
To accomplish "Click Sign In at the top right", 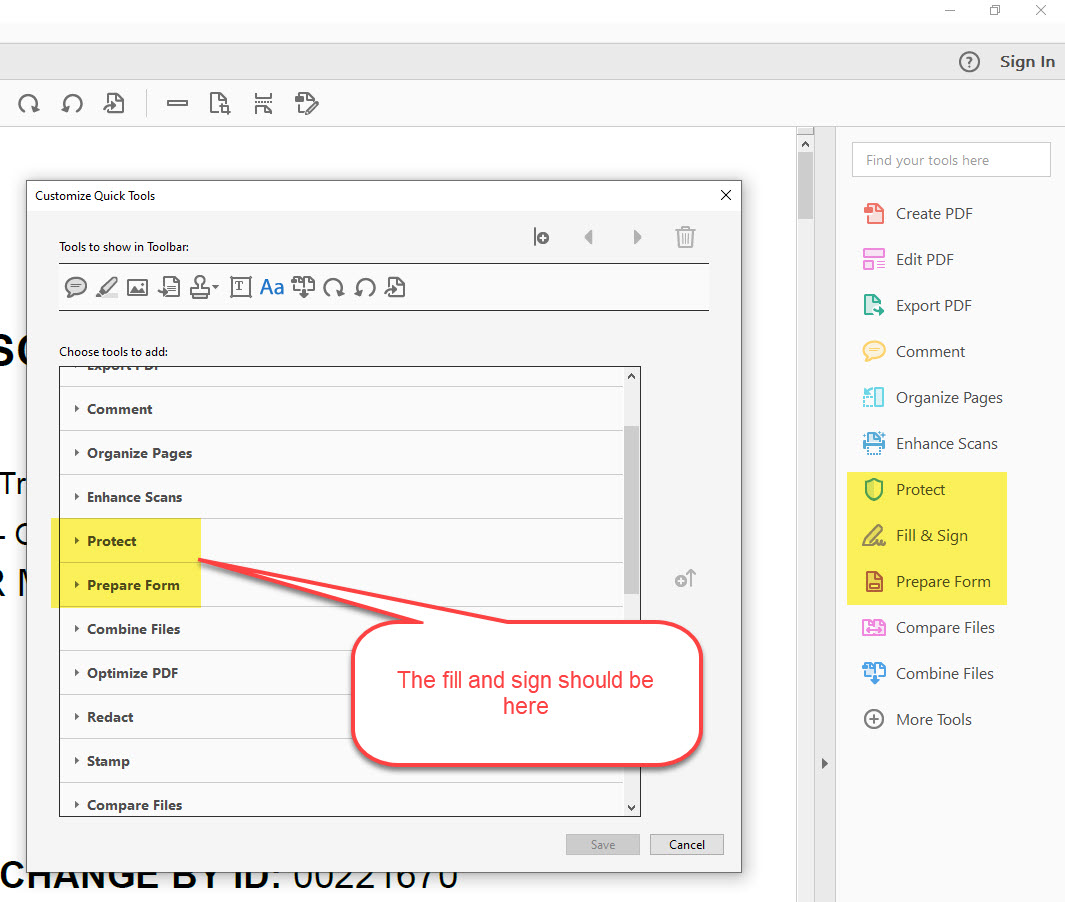I will 1027,61.
